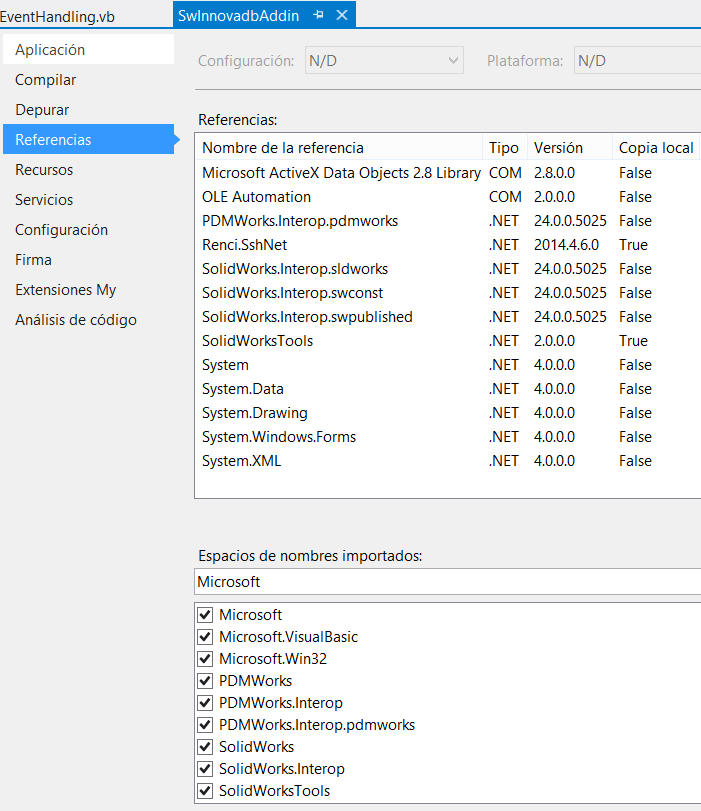The image size is (701, 811).
Task: Open the Configuración side page
Action: pos(88,230)
